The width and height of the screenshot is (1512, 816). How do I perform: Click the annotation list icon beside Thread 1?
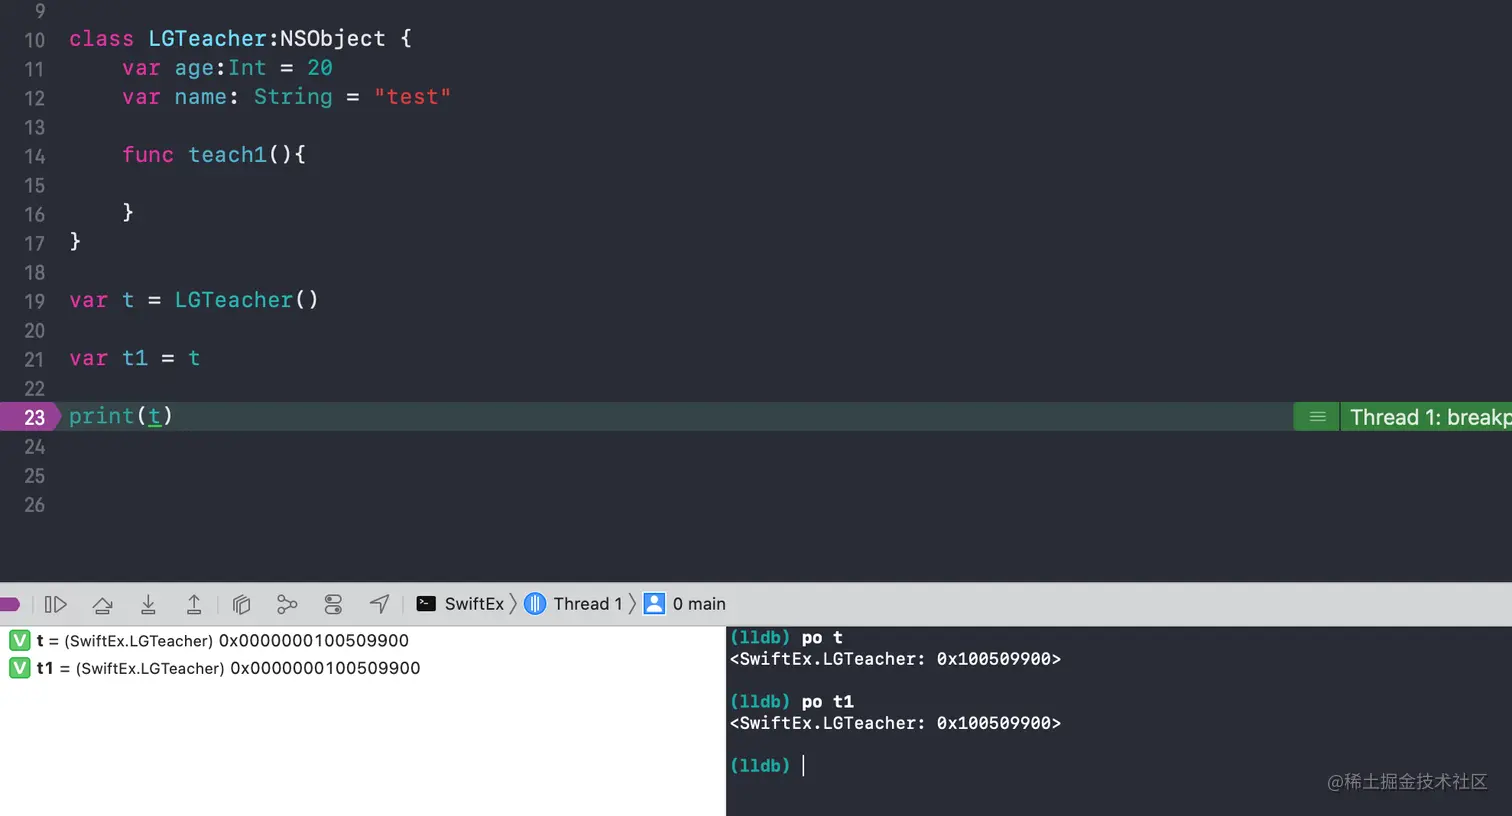(1317, 417)
